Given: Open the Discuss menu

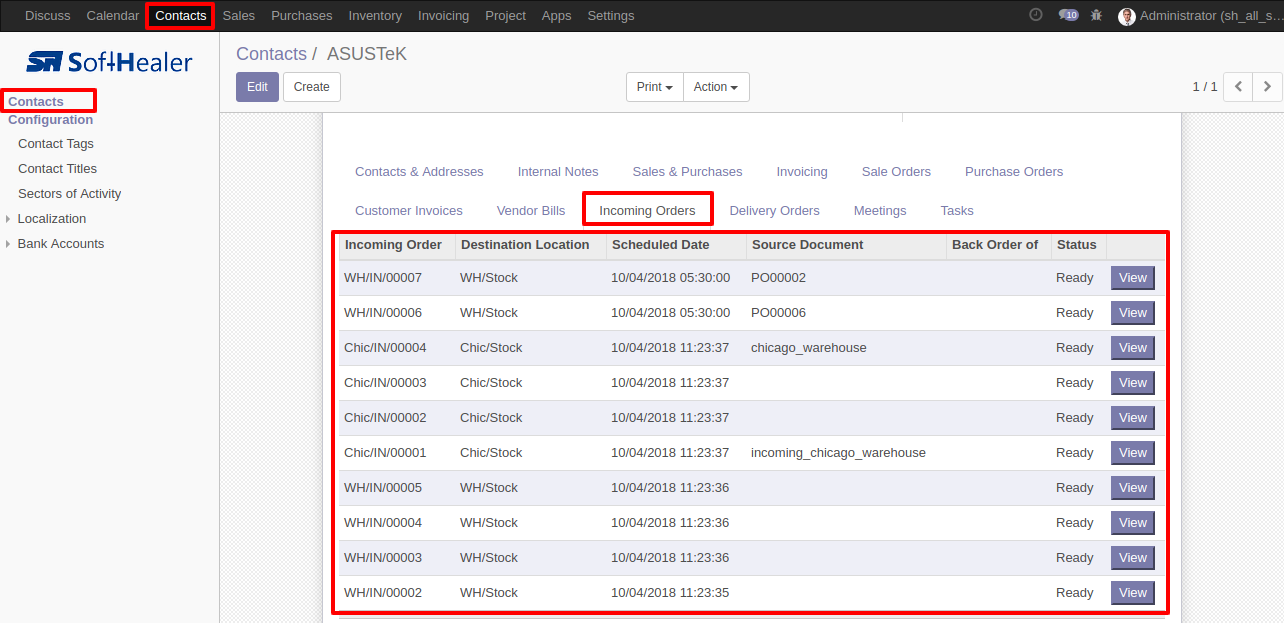Looking at the screenshot, I should 48,16.
